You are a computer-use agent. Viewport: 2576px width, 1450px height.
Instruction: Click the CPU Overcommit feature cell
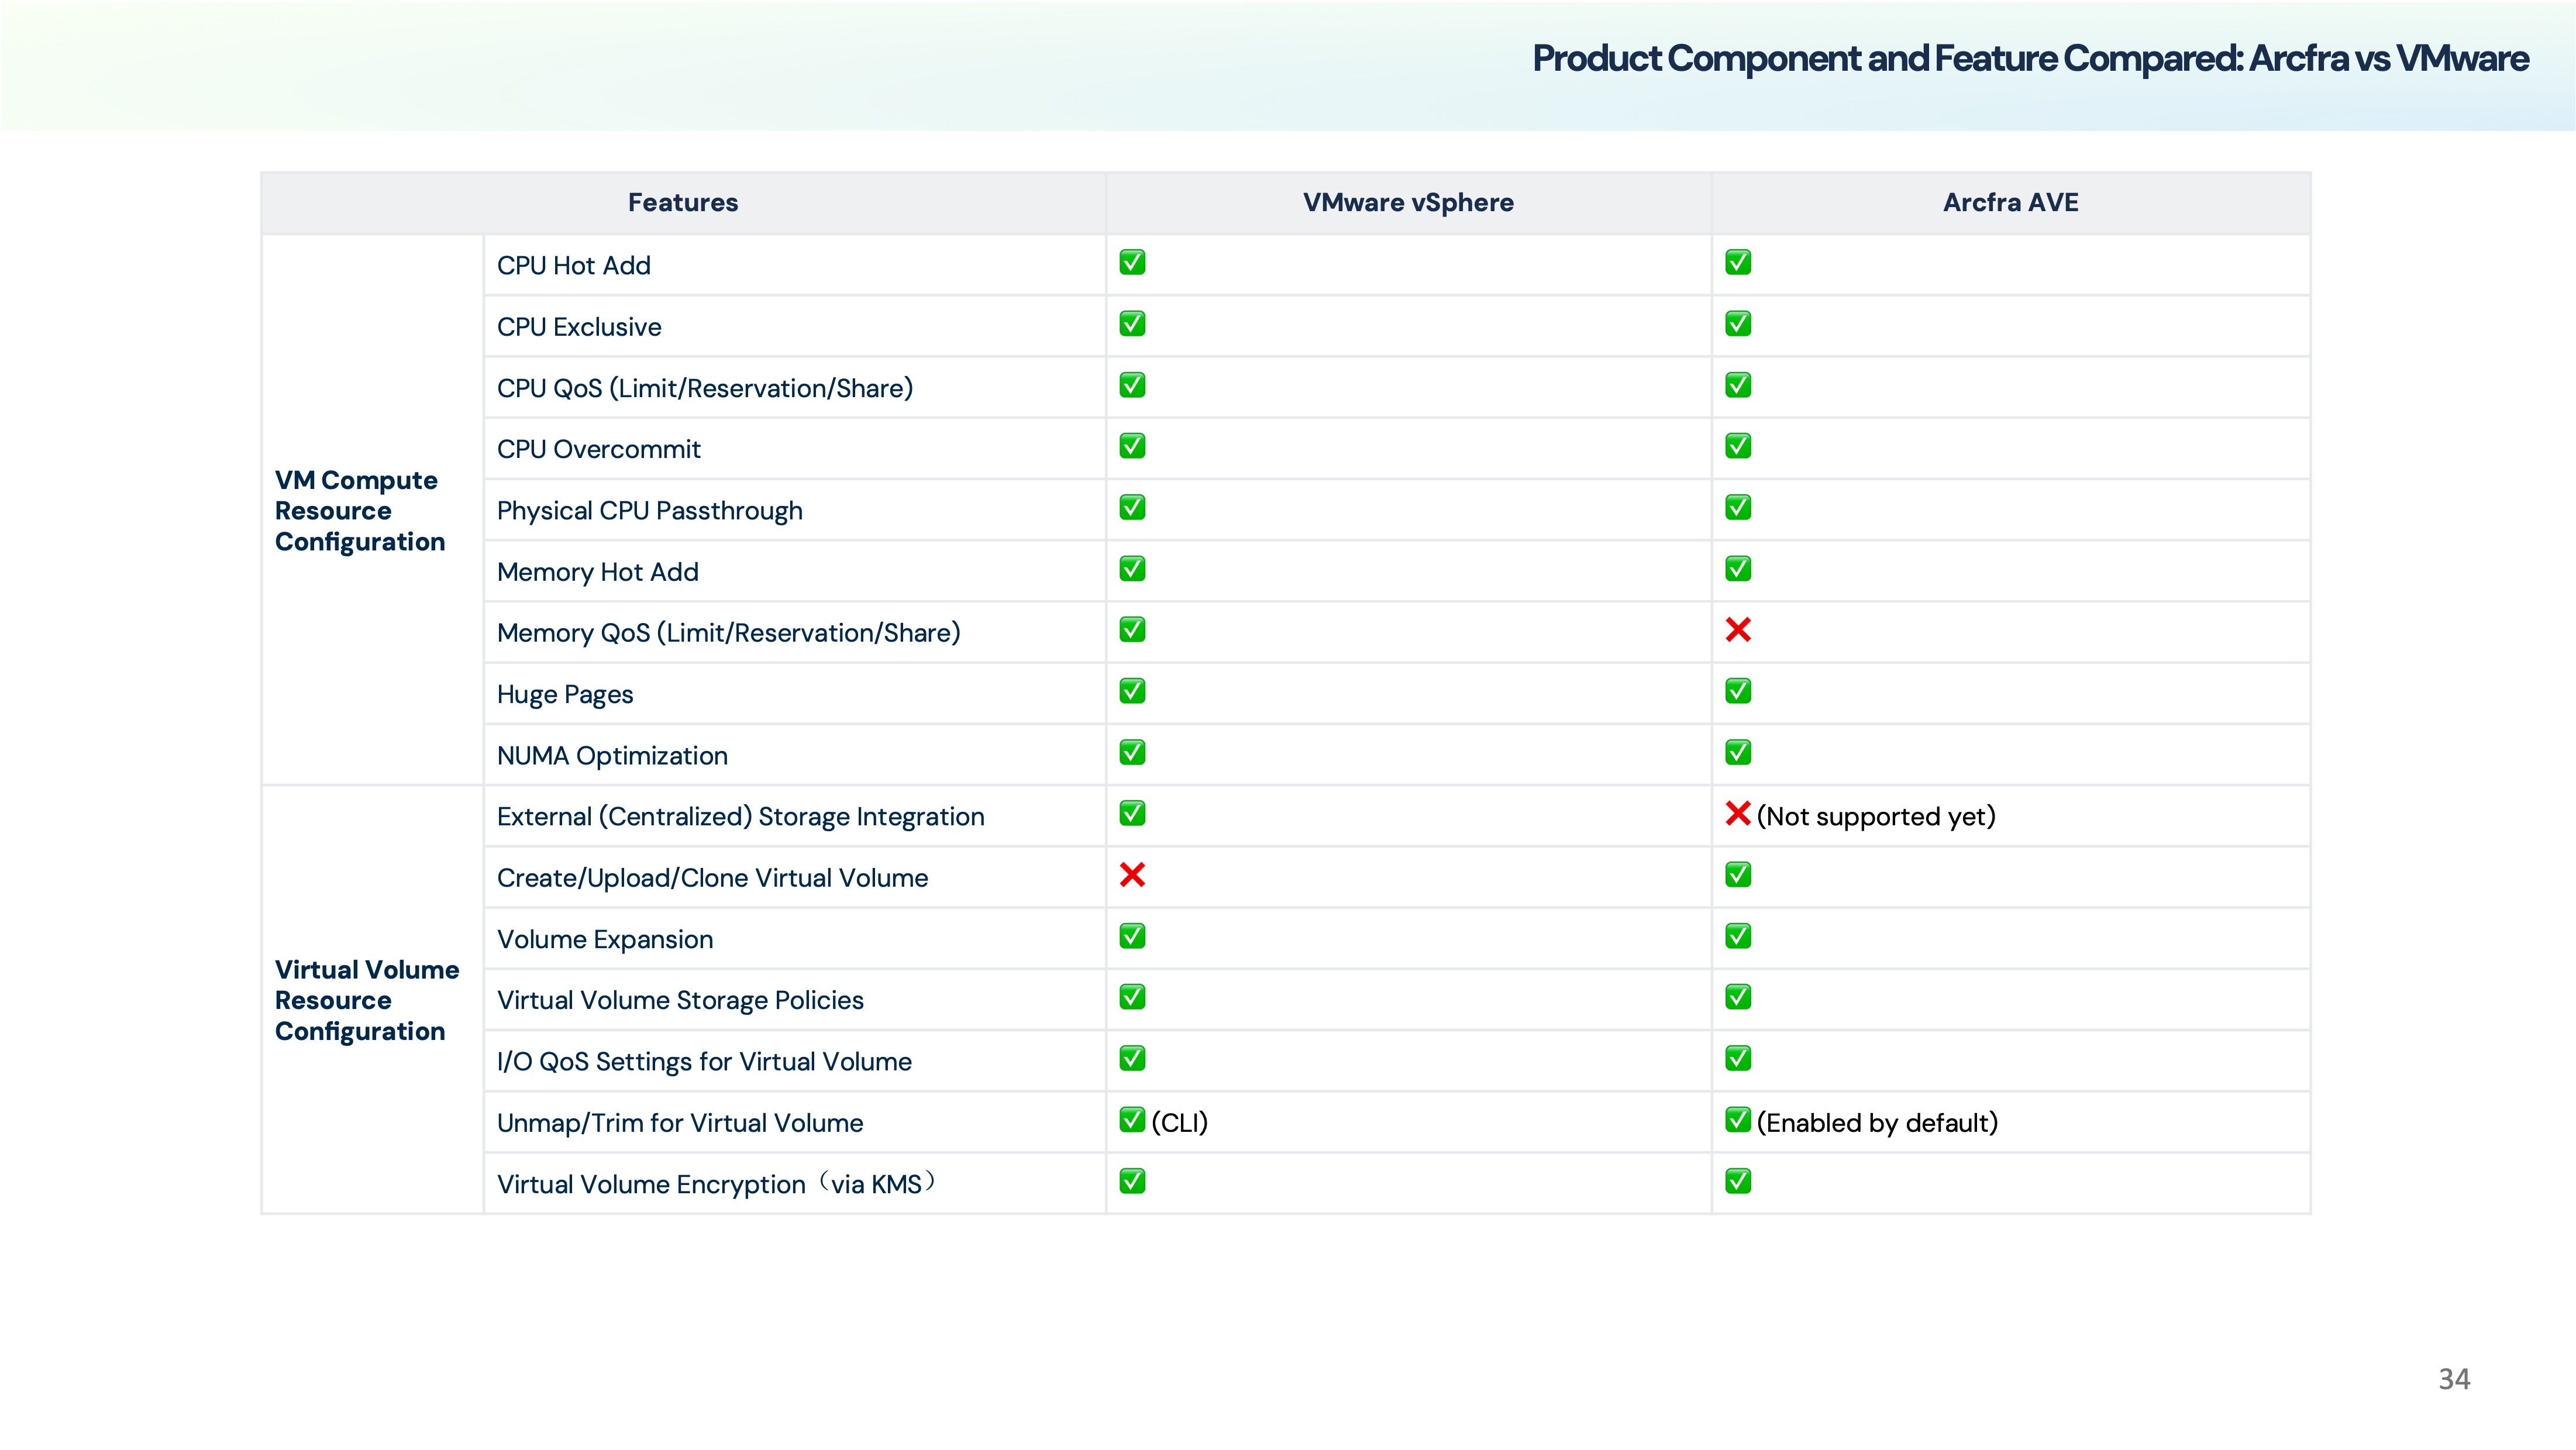click(x=794, y=449)
